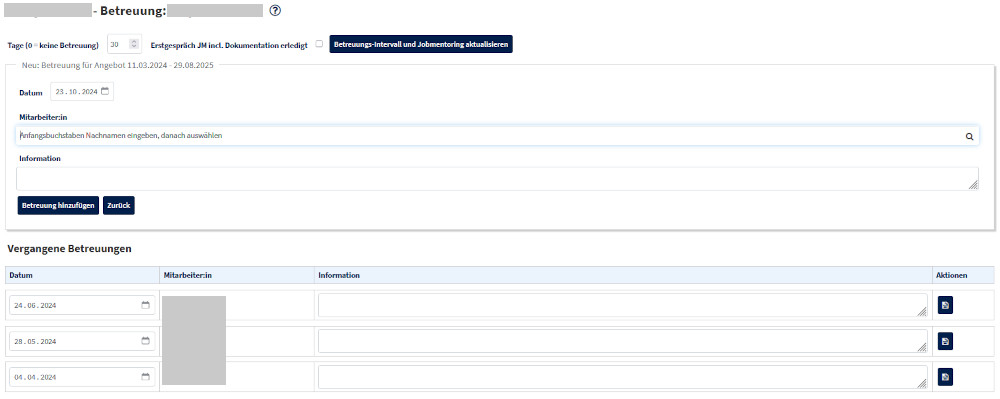Open the help question mark icon

pos(276,11)
